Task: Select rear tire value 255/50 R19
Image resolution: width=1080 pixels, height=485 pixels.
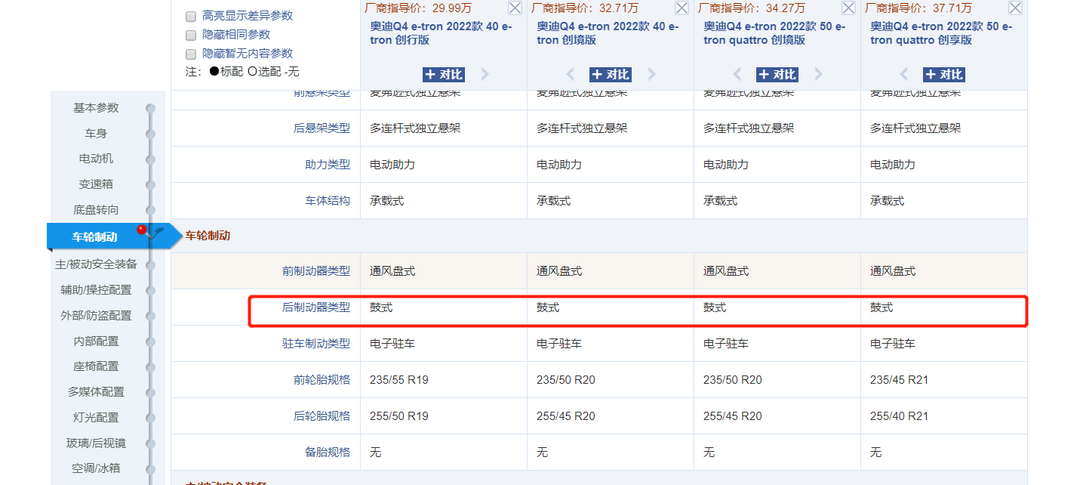Action: pyautogui.click(x=399, y=416)
